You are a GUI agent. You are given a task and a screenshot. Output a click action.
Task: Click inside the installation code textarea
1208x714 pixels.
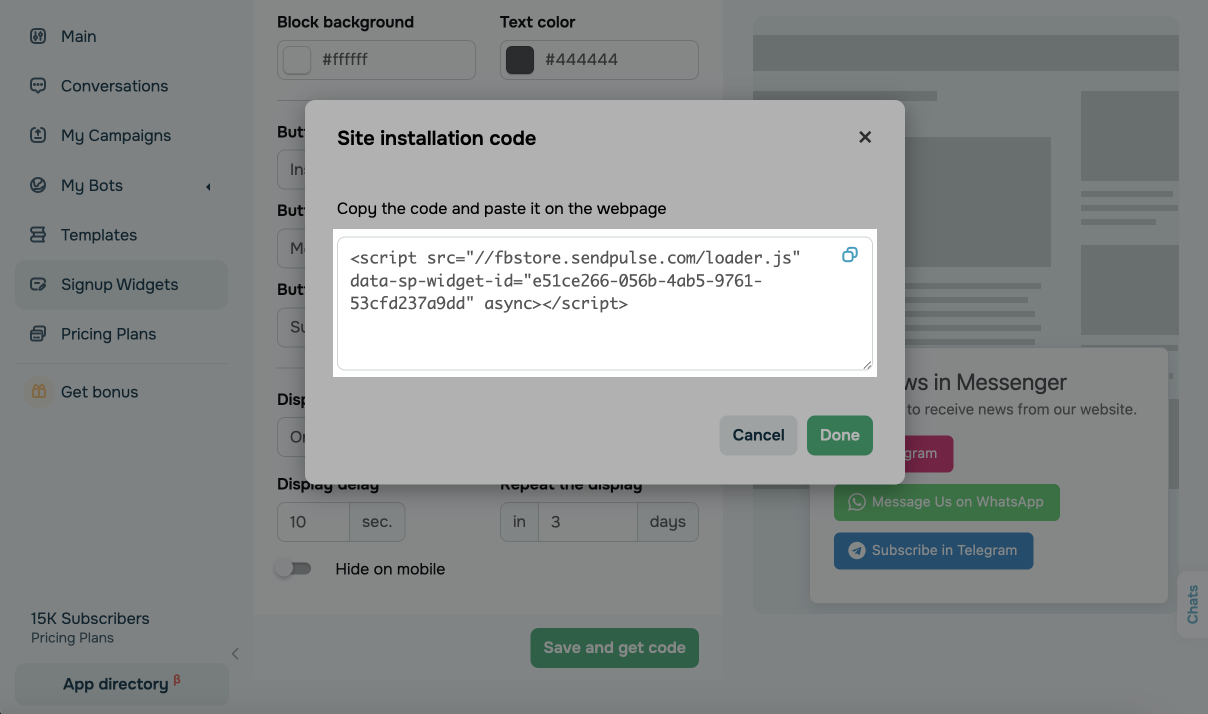(x=605, y=304)
